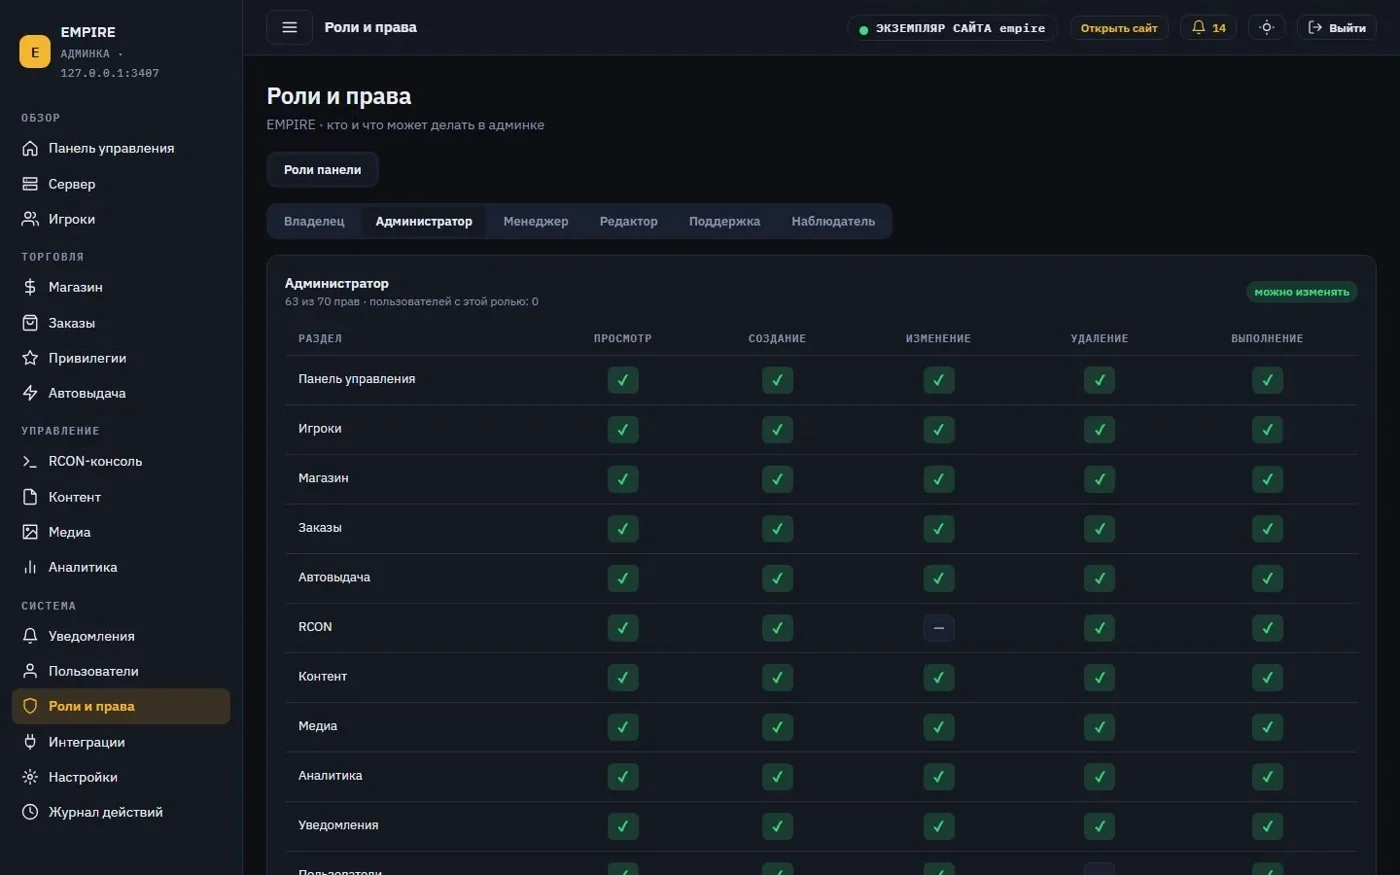Open the Владелец role tab
The height and width of the screenshot is (875, 1400).
click(x=314, y=221)
